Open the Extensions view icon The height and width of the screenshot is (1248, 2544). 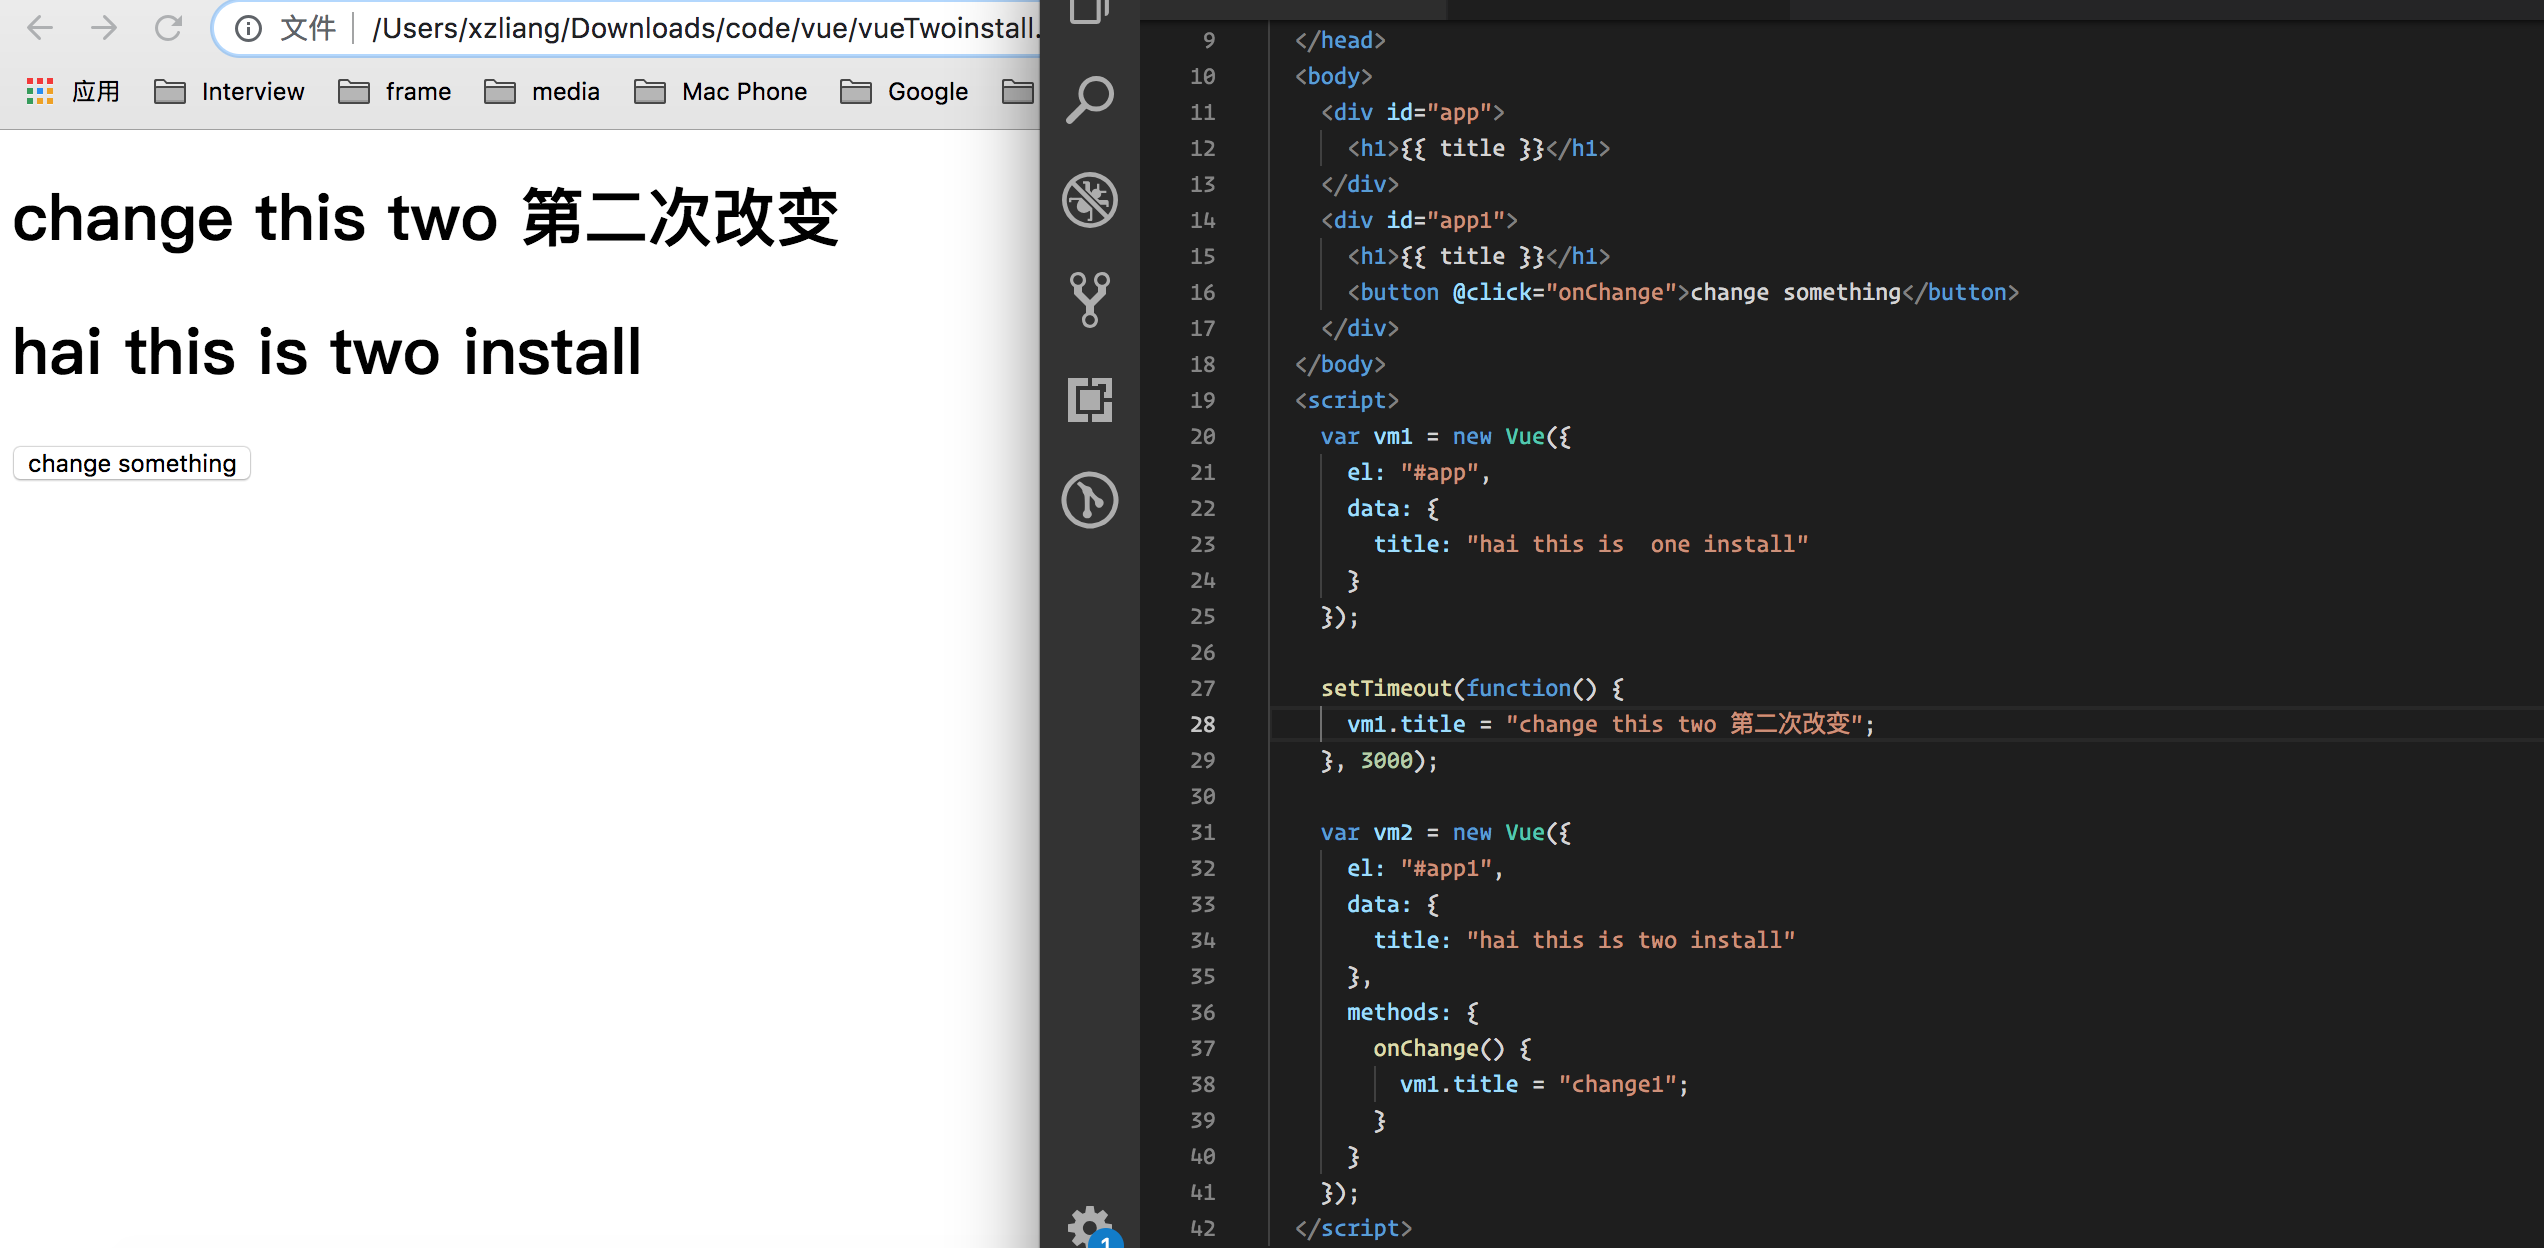1089,399
